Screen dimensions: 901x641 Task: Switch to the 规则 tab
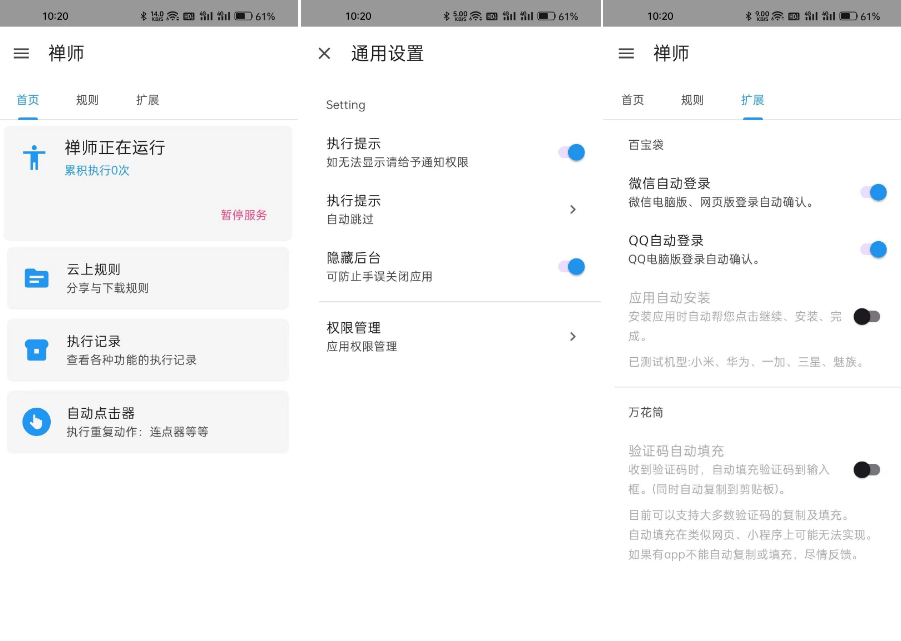click(x=86, y=100)
